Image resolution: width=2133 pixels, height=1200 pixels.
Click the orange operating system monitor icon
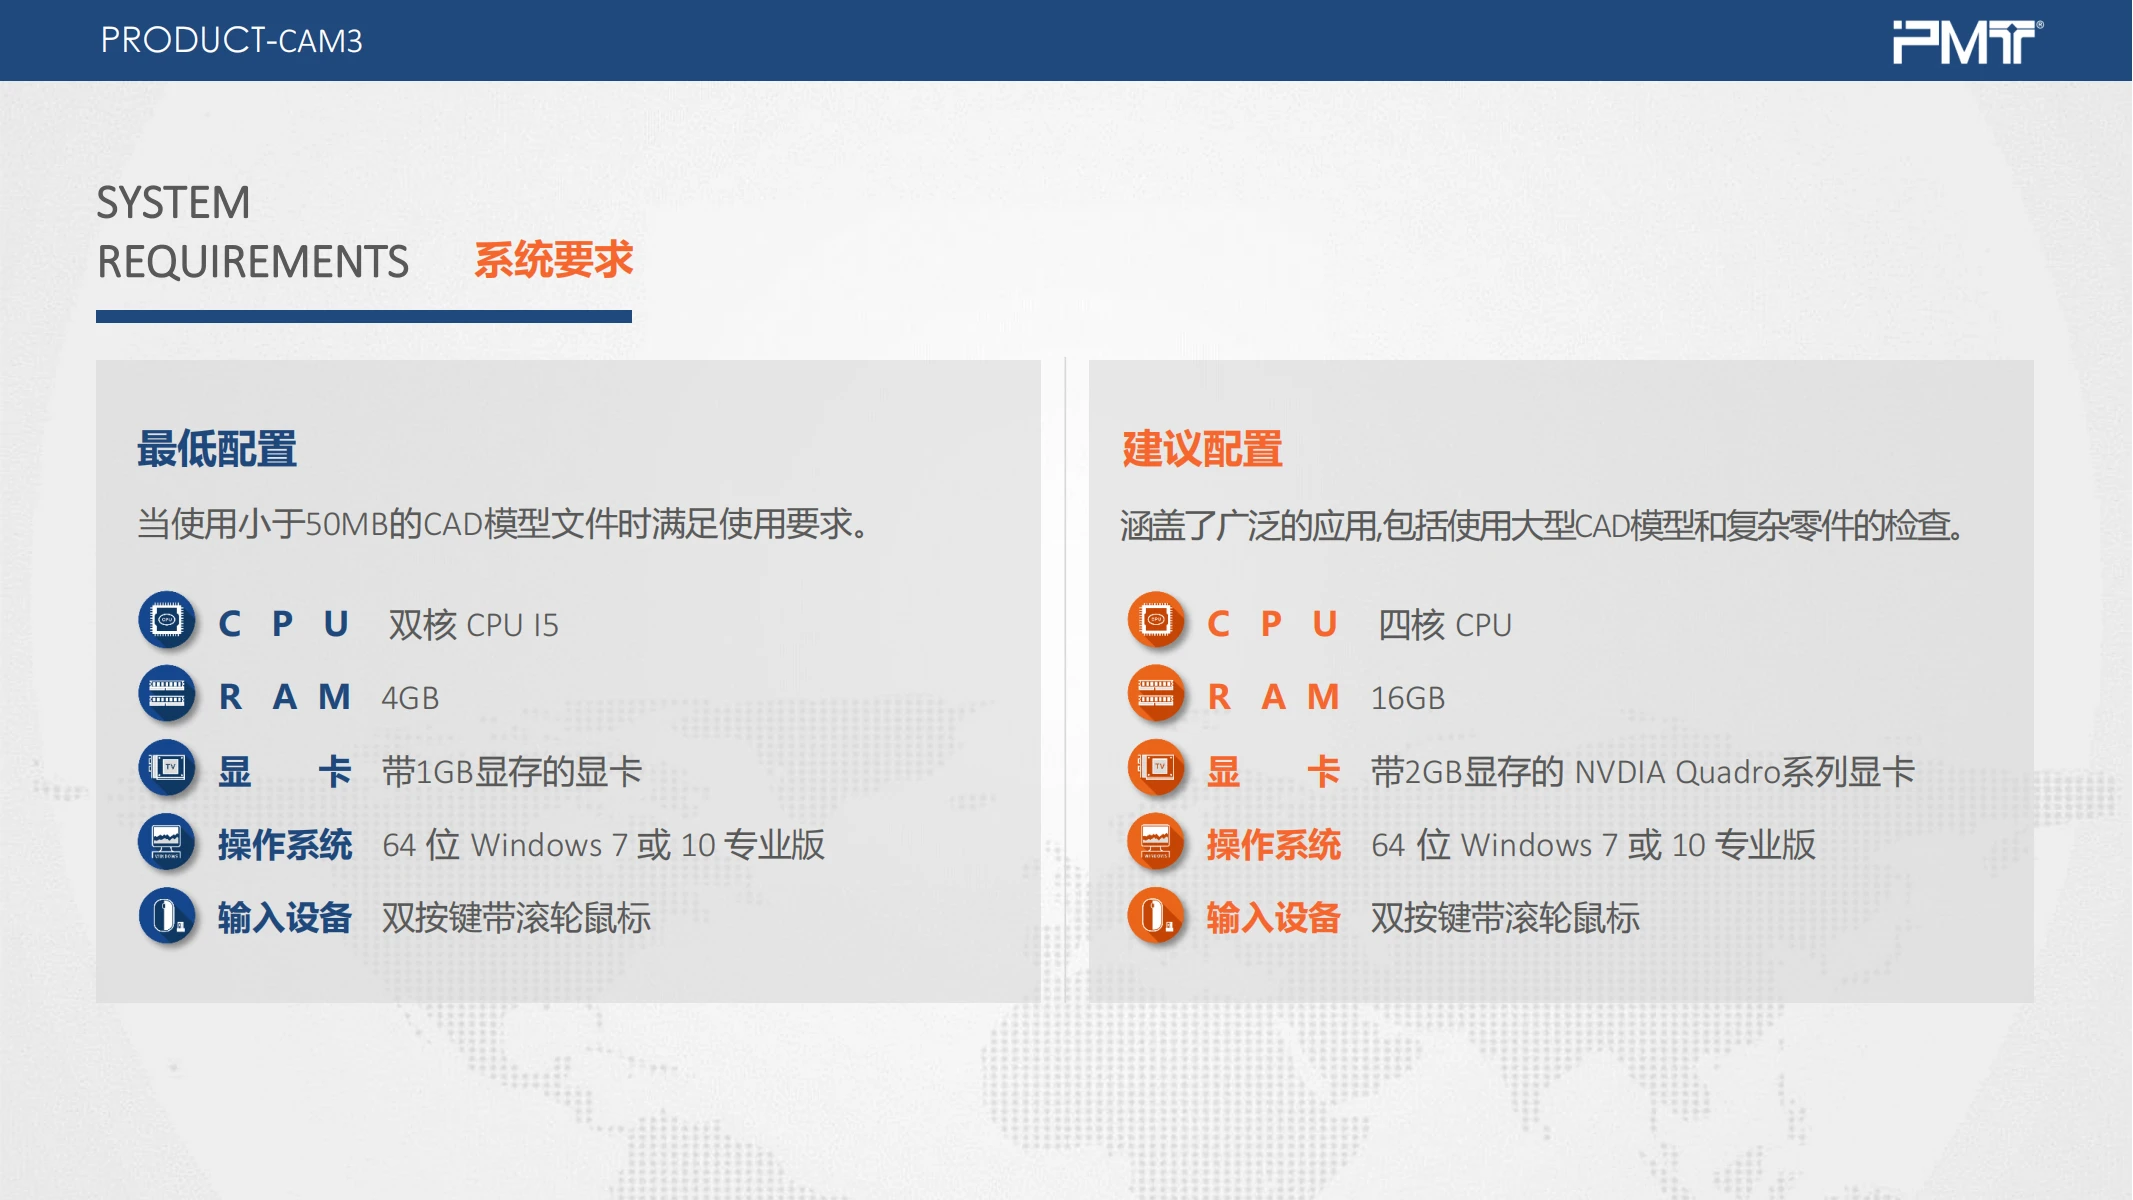coord(1156,842)
